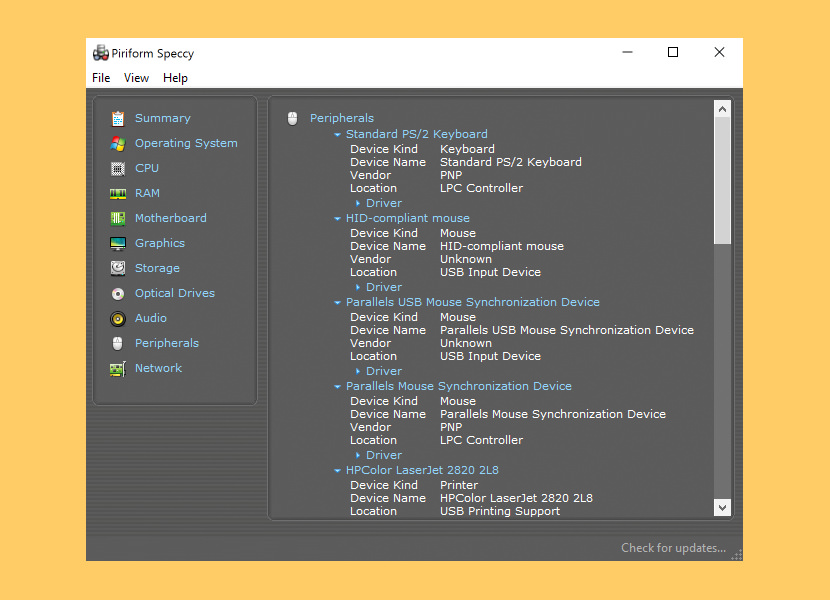
Task: Click the Network card icon
Action: [118, 369]
